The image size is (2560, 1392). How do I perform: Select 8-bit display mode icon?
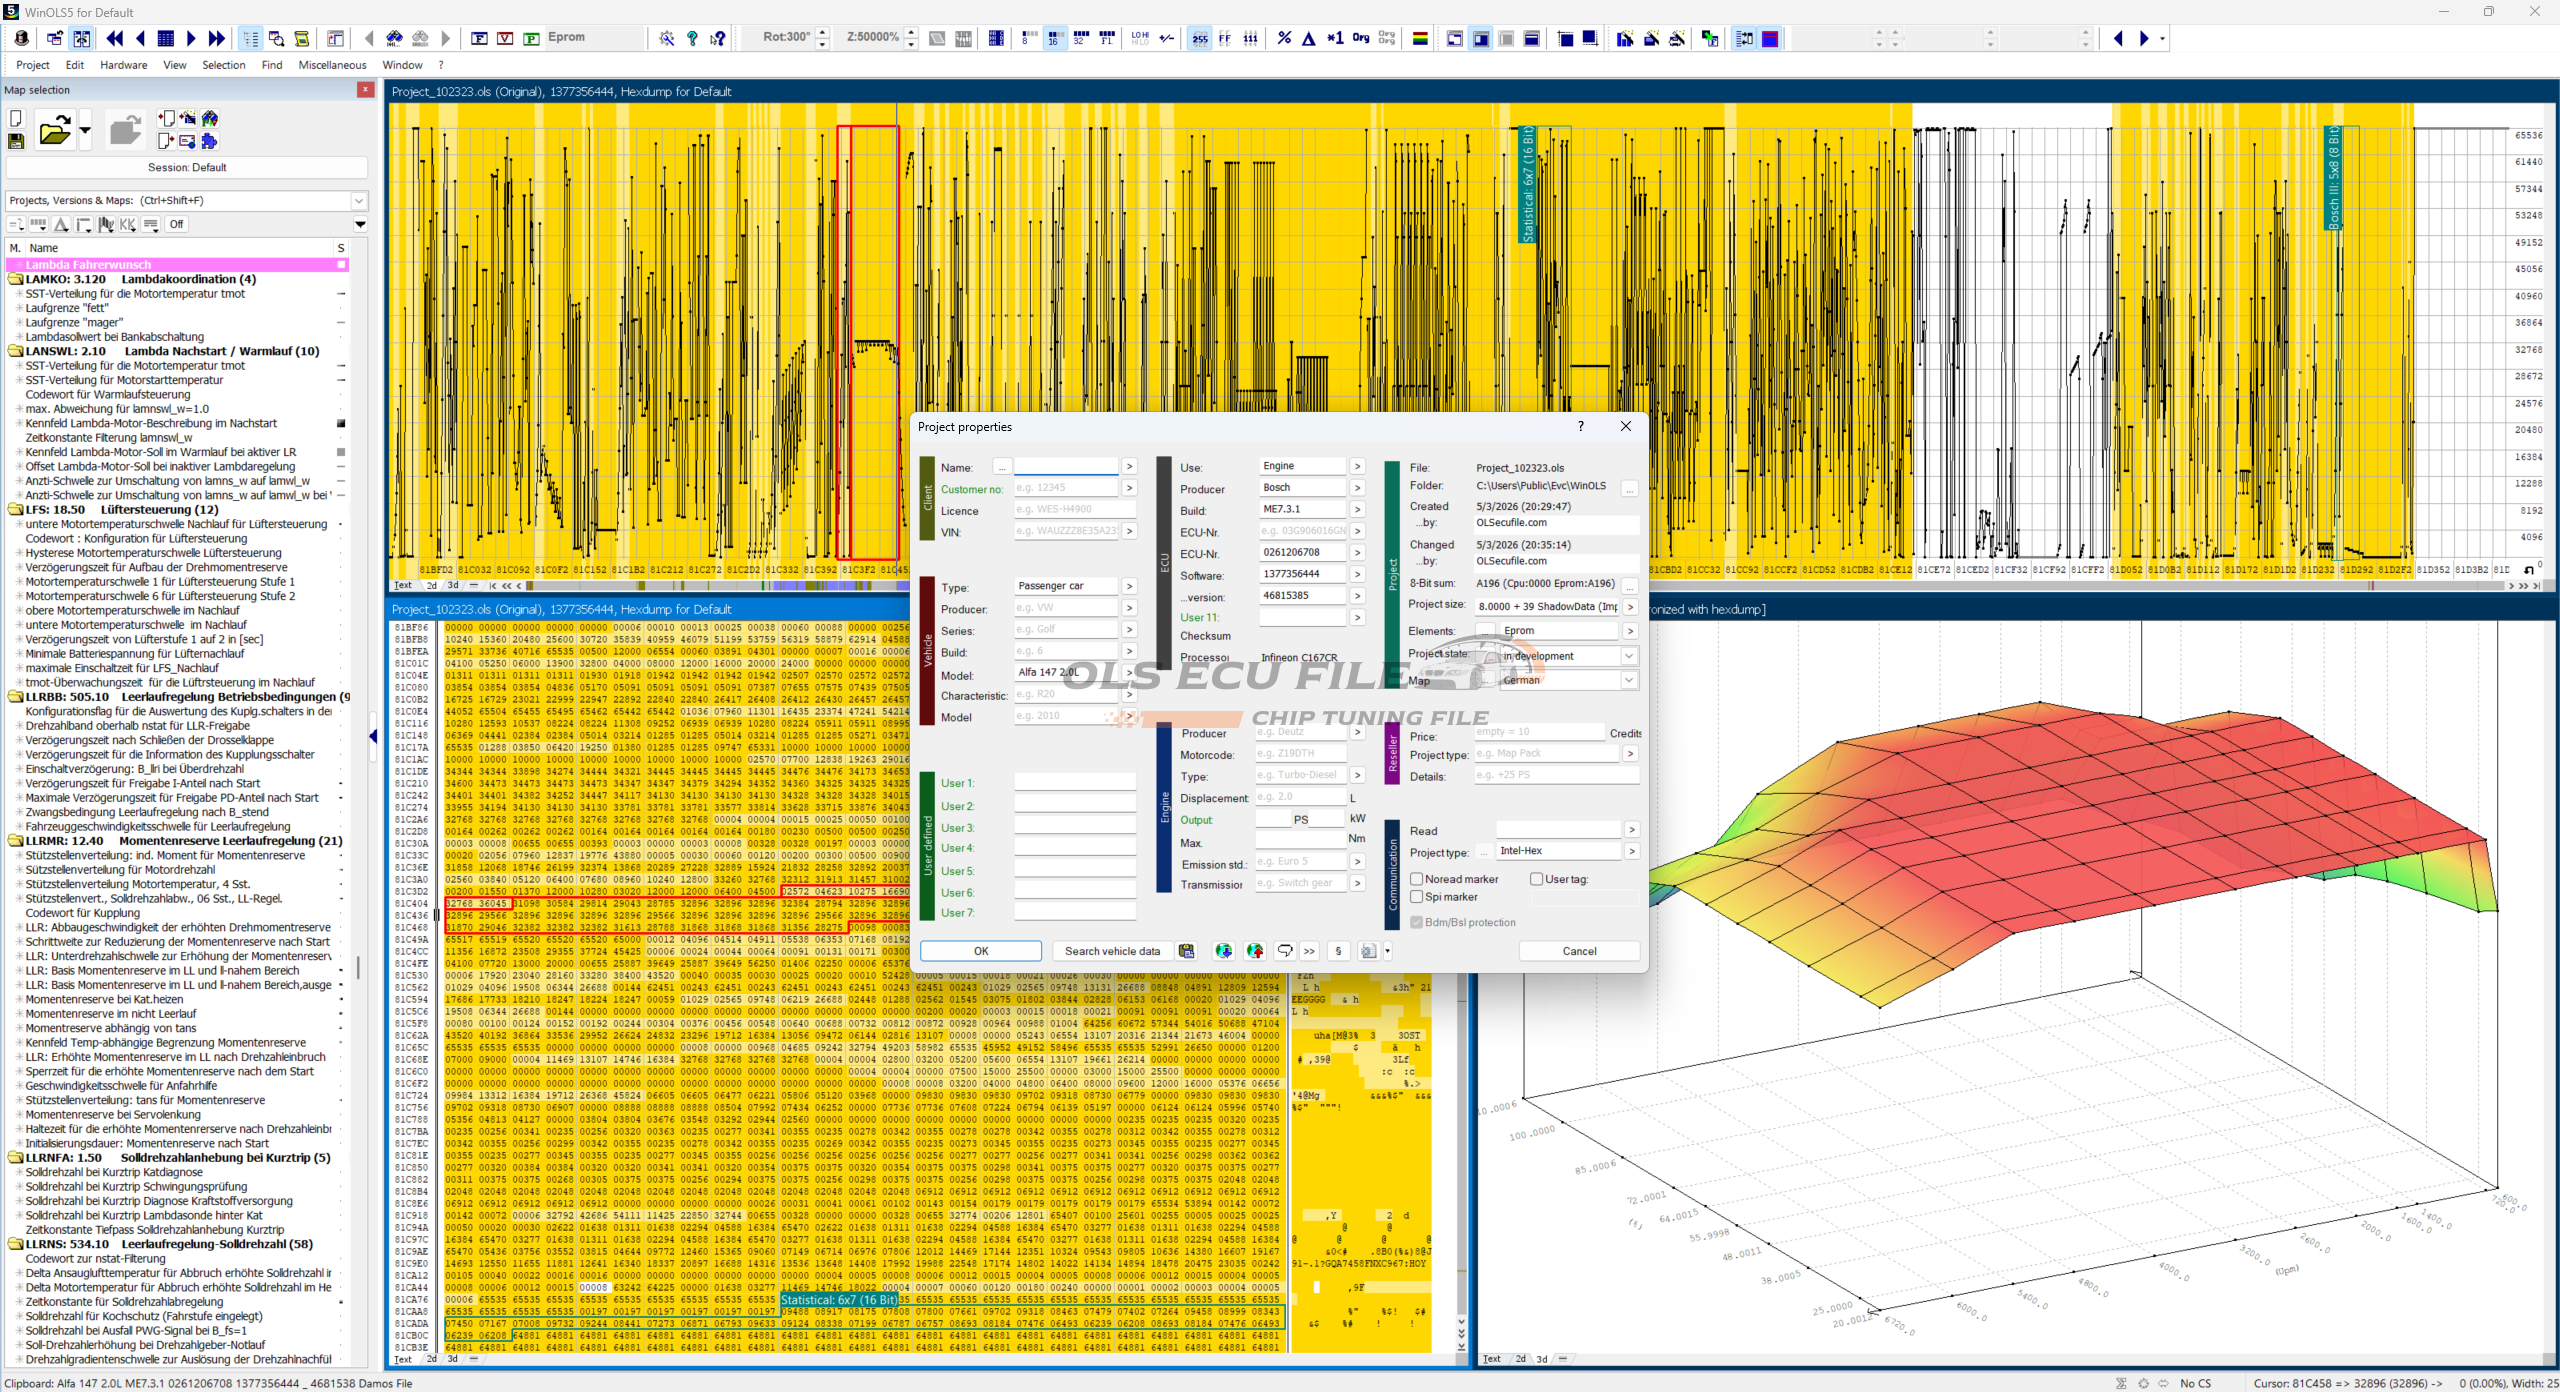tap(1029, 38)
